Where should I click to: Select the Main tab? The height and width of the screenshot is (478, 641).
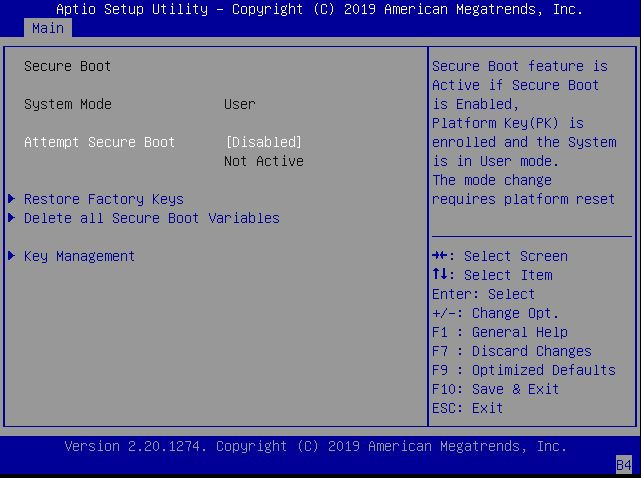[x=48, y=28]
